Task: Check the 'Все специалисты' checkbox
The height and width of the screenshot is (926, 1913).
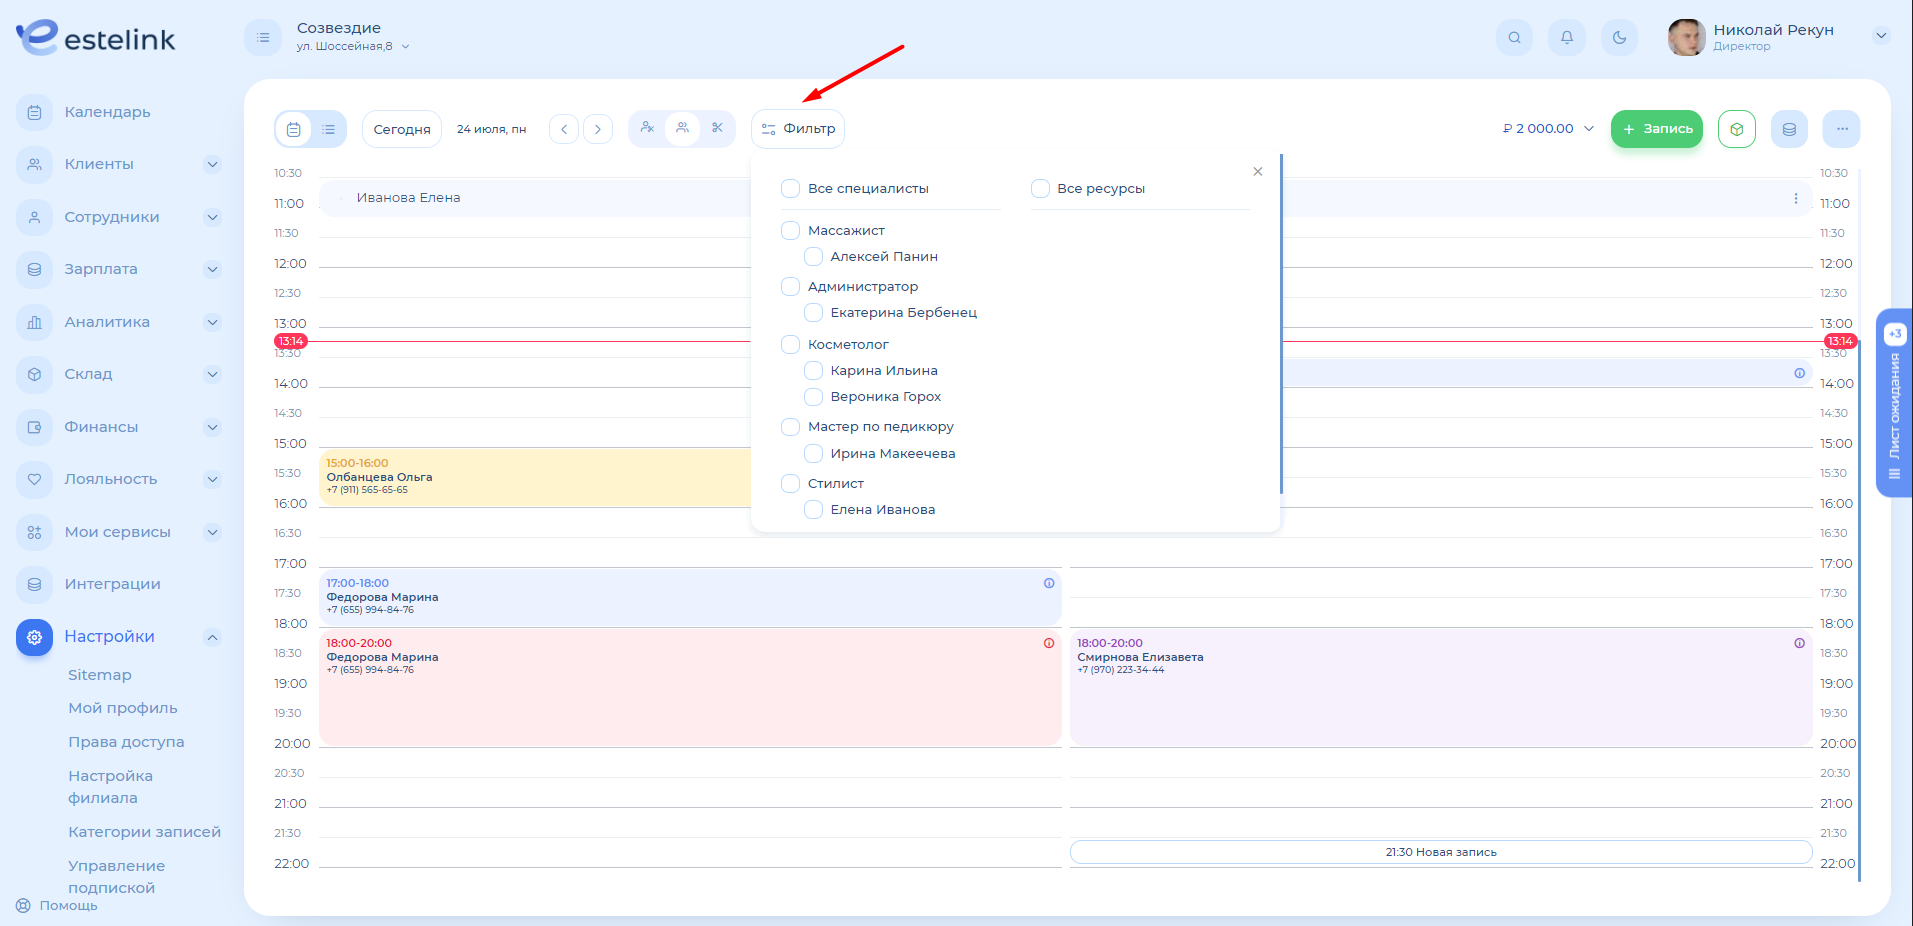Action: [x=790, y=189]
